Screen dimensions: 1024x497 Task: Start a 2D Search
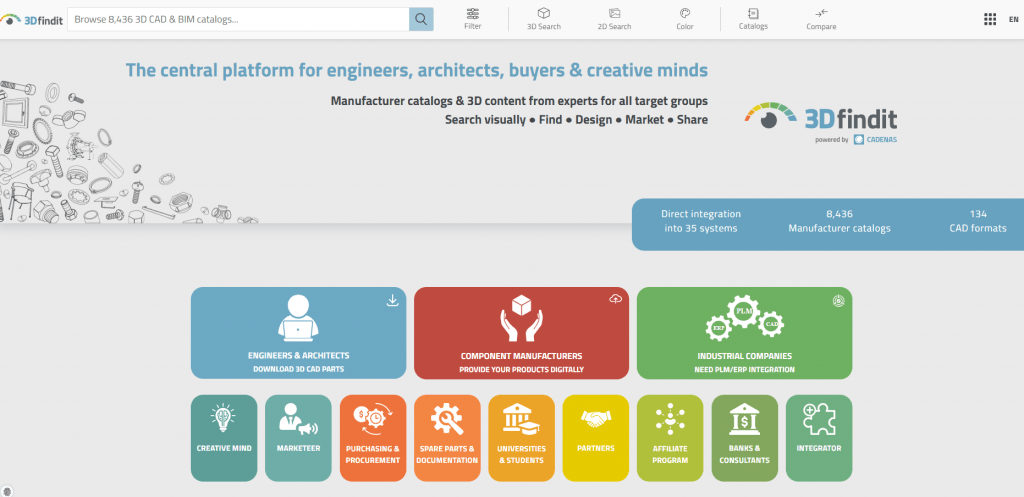[614, 18]
